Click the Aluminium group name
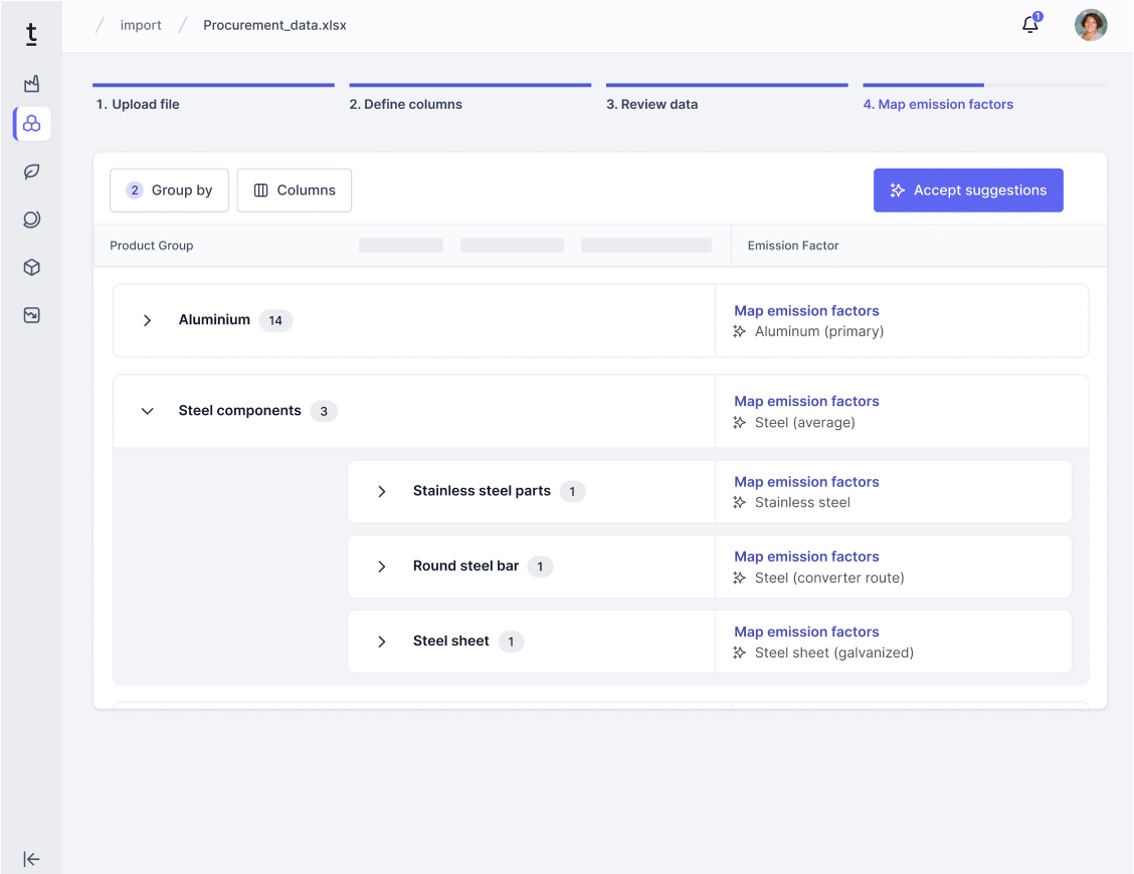The width and height of the screenshot is (1134, 874). pos(214,320)
